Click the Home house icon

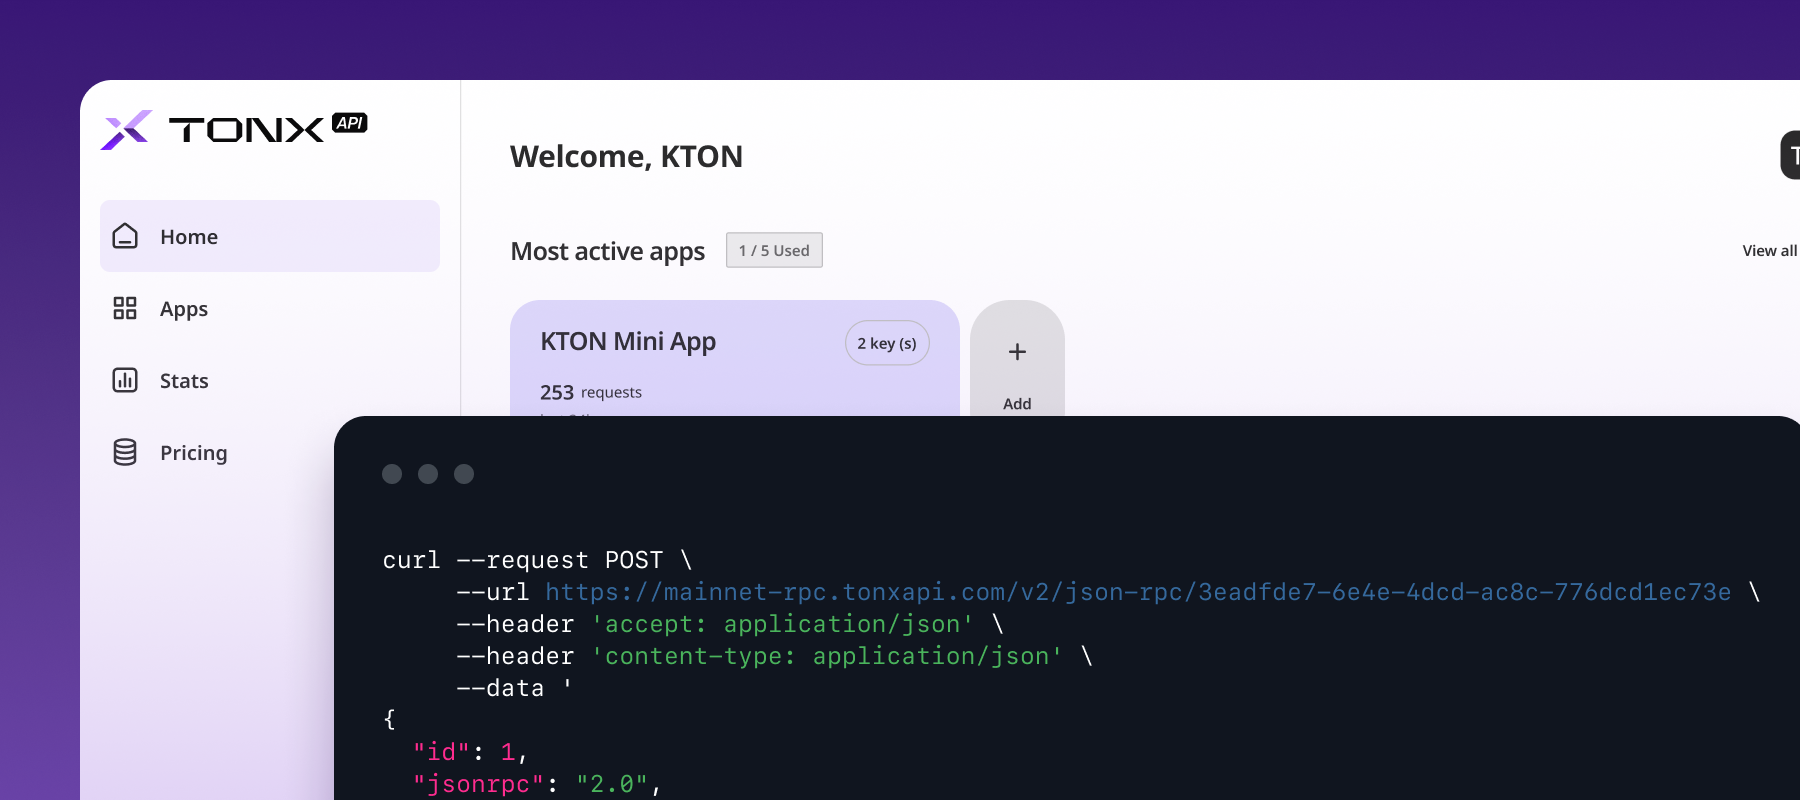125,236
